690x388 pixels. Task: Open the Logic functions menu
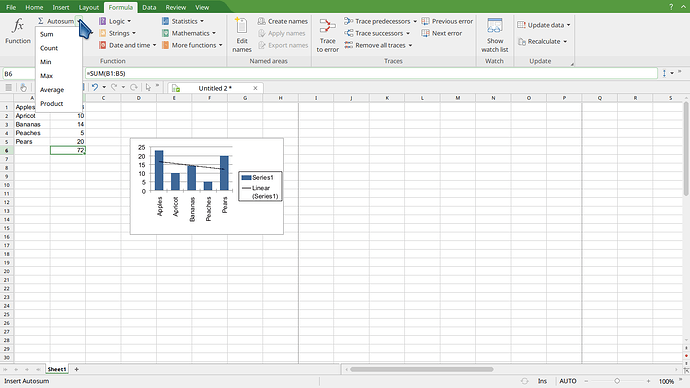click(115, 21)
